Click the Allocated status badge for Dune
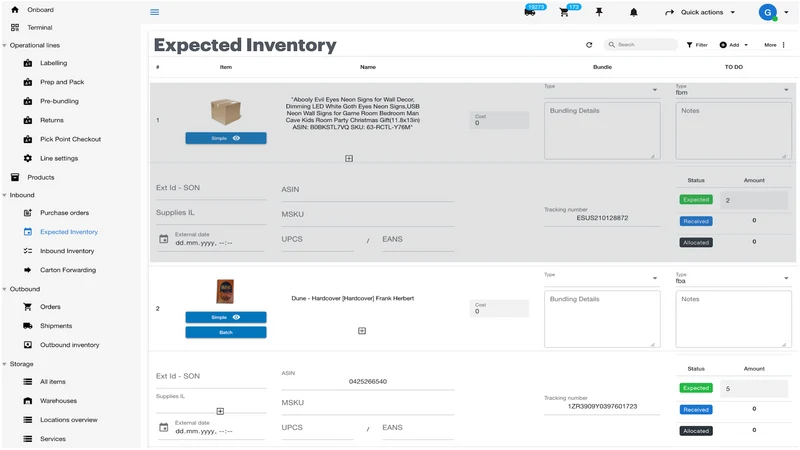This screenshot has width=800, height=450. pyautogui.click(x=696, y=431)
